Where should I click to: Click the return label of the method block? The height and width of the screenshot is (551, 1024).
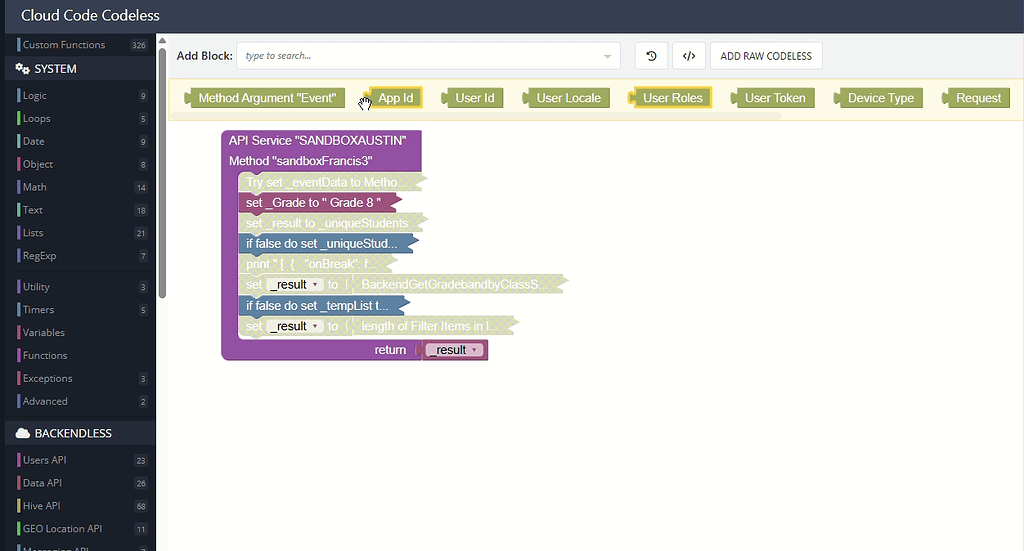click(x=390, y=350)
